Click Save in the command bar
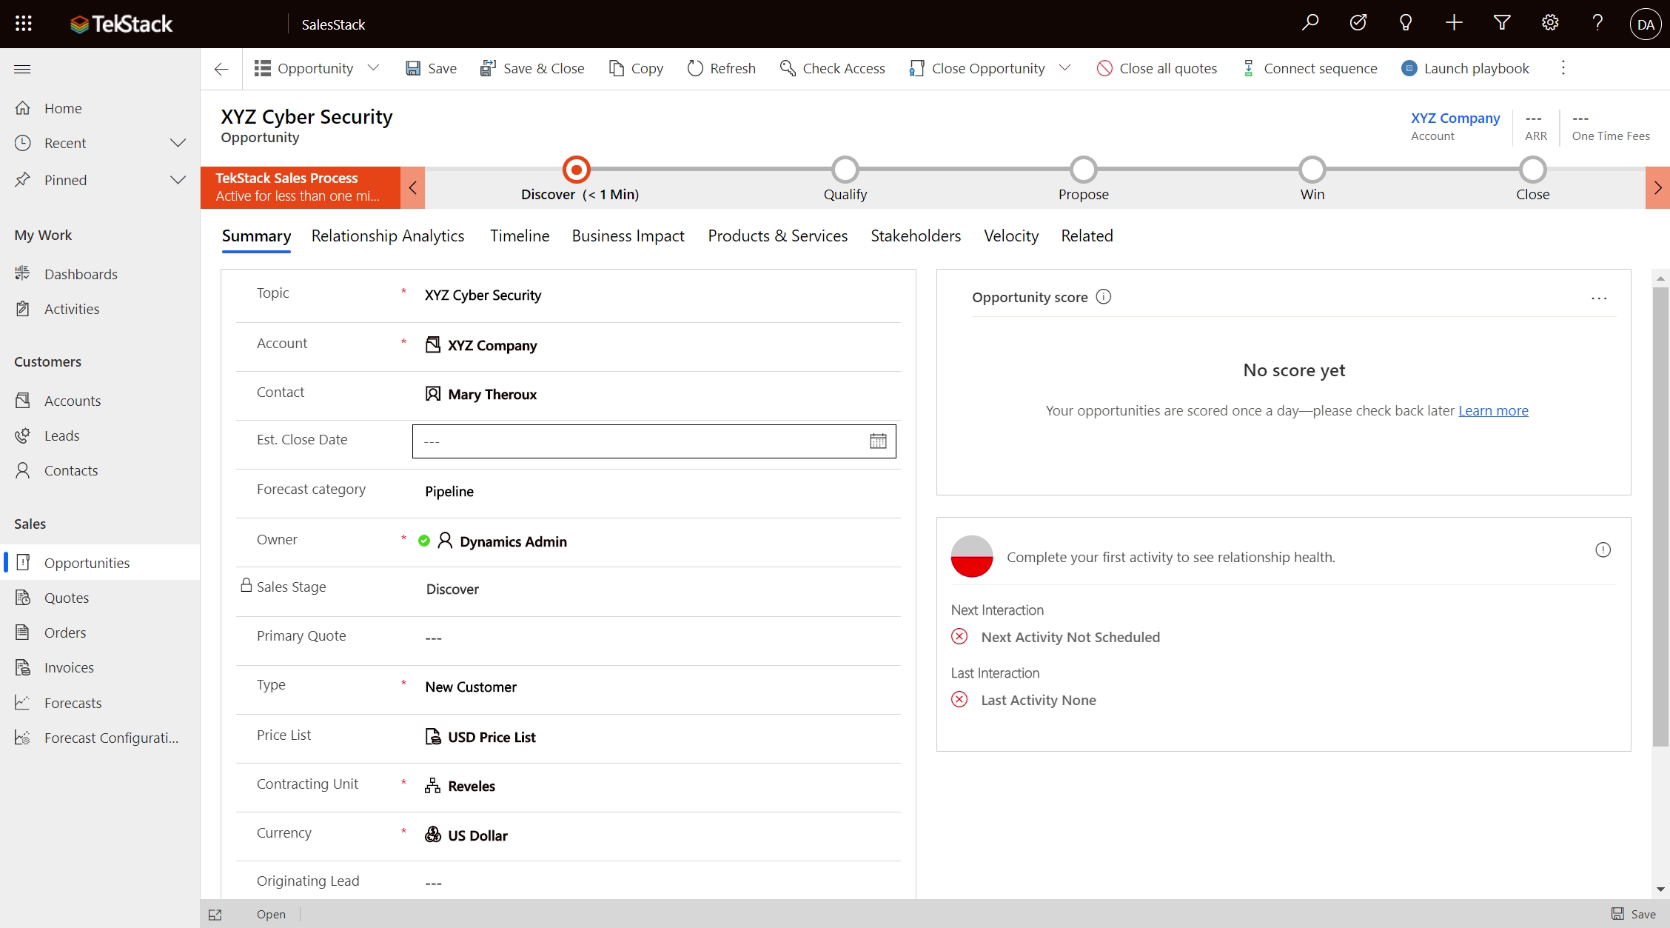This screenshot has height=928, width=1670. pyautogui.click(x=431, y=68)
